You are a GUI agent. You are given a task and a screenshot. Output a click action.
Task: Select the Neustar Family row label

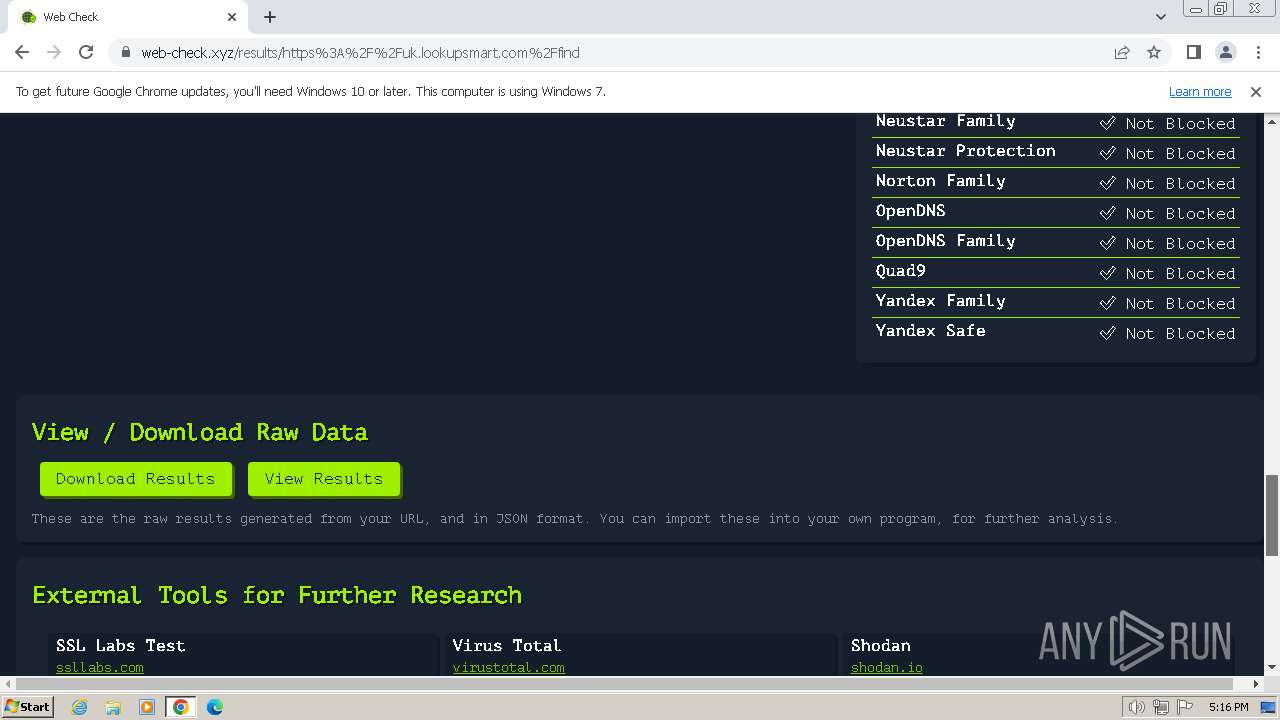945,121
